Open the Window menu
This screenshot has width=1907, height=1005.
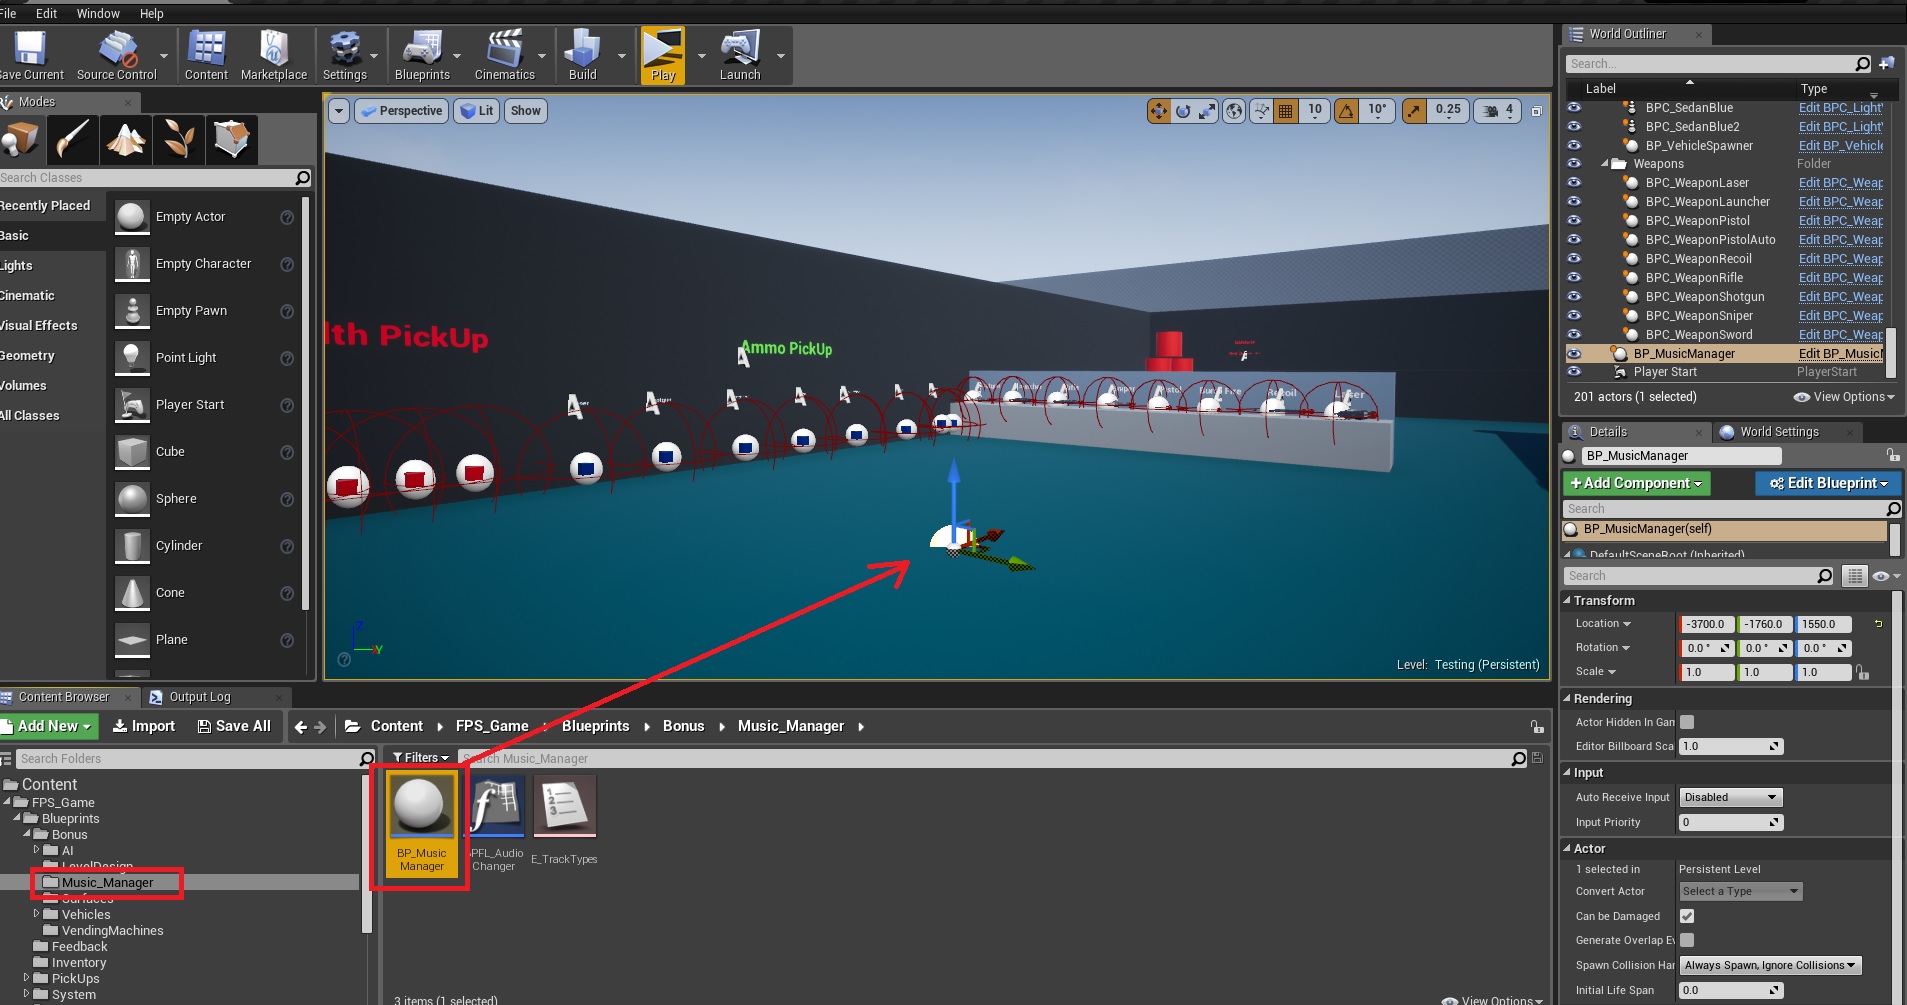pyautogui.click(x=98, y=13)
